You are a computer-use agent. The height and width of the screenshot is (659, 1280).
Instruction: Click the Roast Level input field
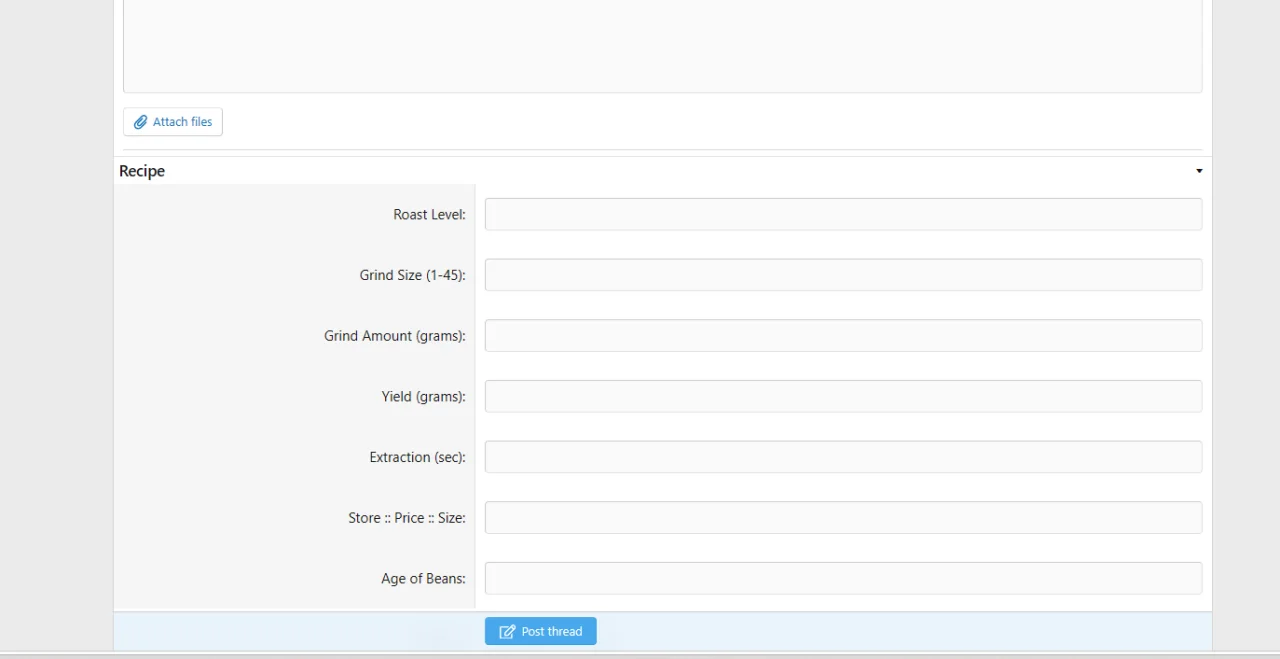coord(843,214)
